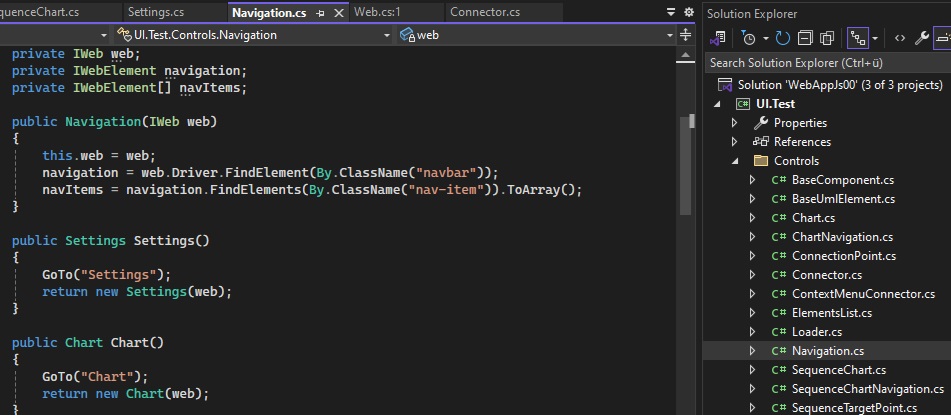Screen dimensions: 951x415
Task: Click the Collapse All icon in Solution Explorer
Action: click(805, 39)
